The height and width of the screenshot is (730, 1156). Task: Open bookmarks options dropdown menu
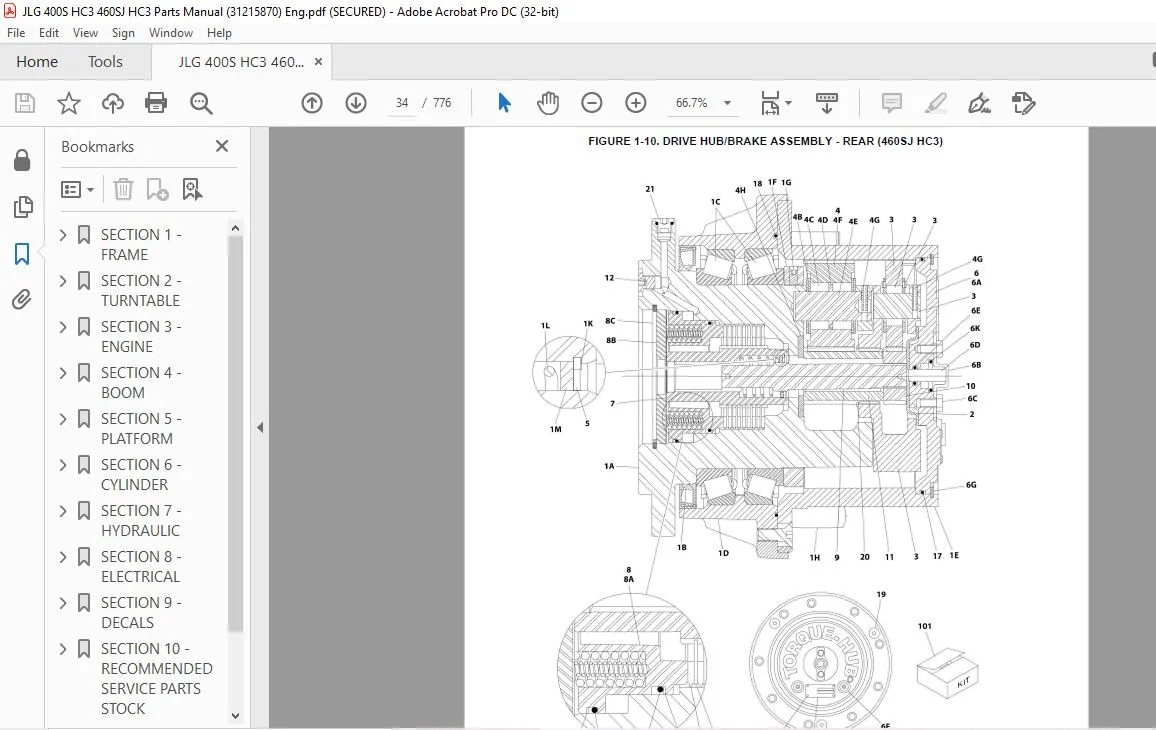click(77, 190)
